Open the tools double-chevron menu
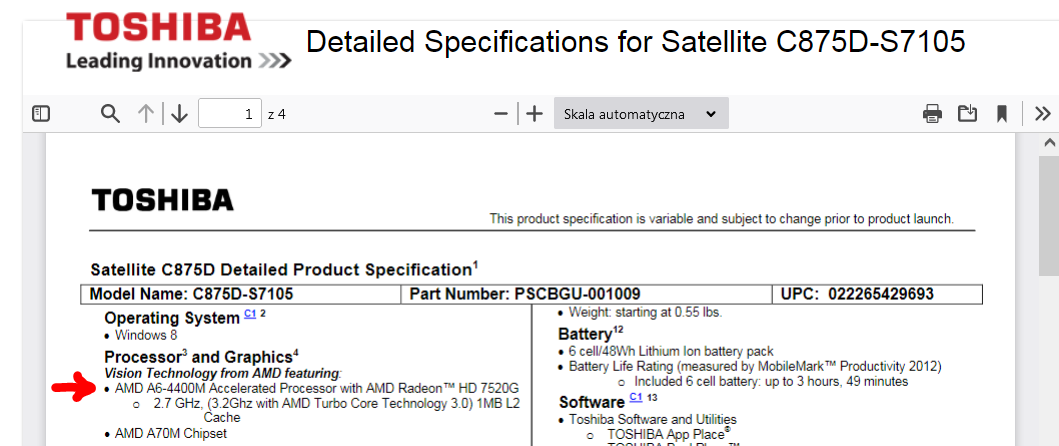 pyautogui.click(x=1043, y=114)
